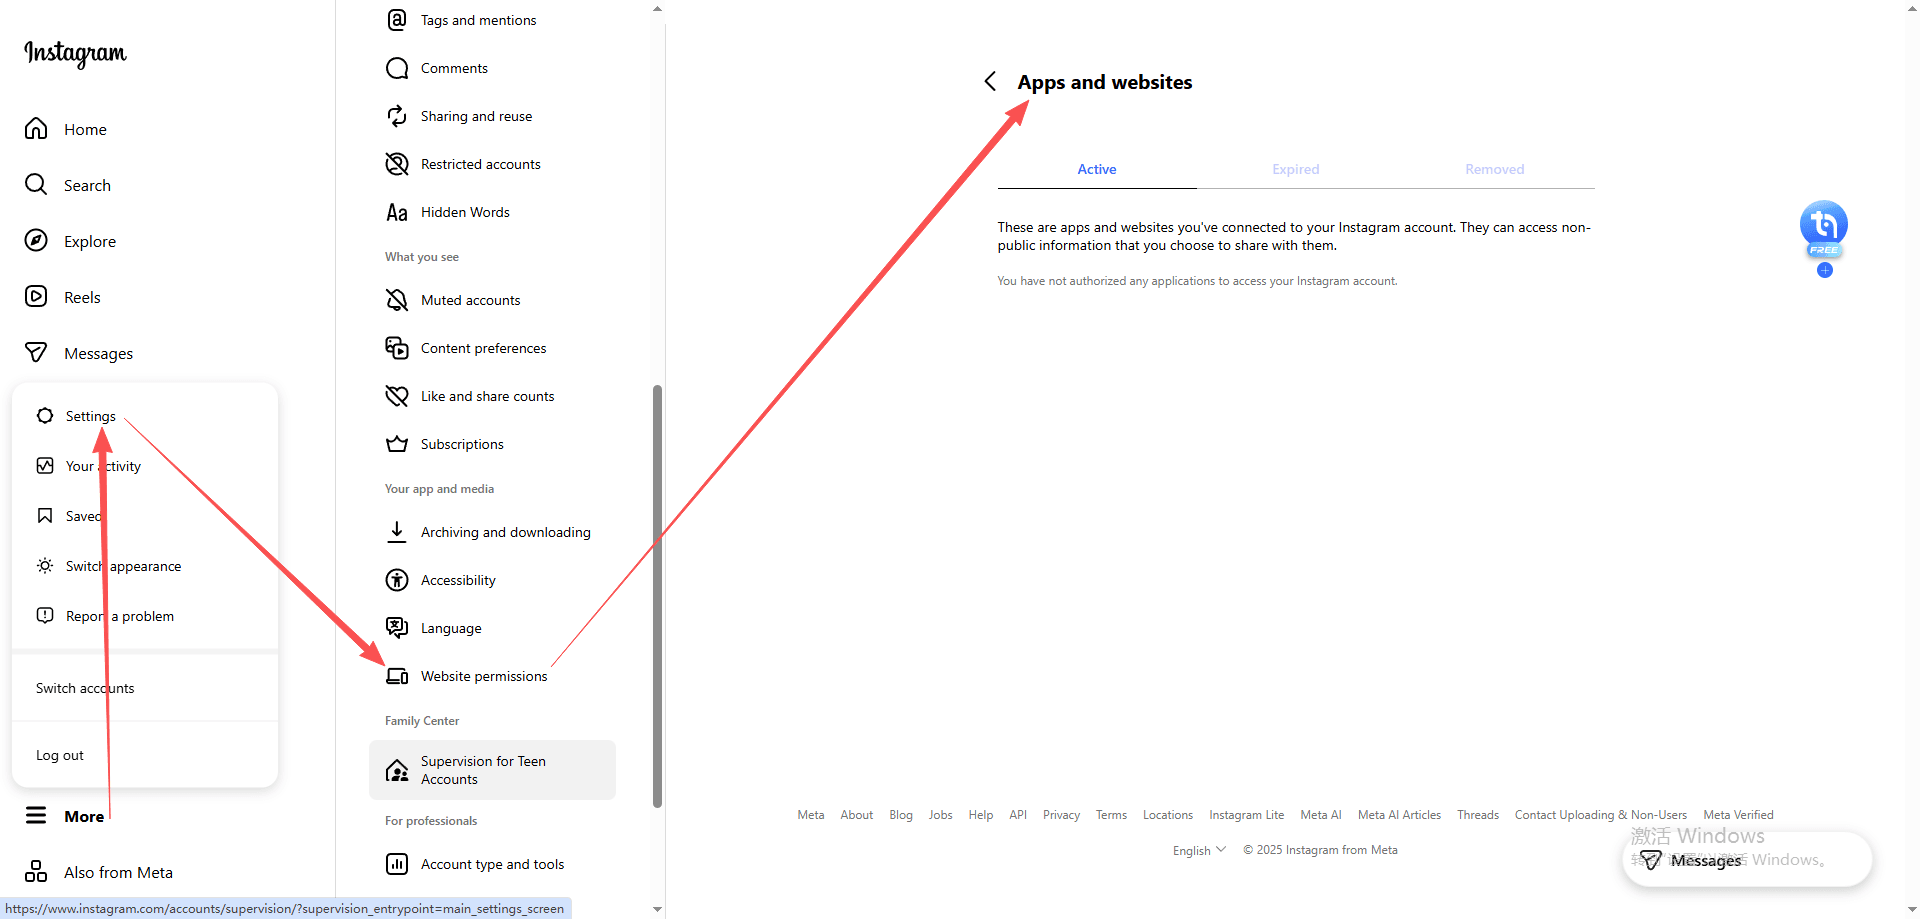The height and width of the screenshot is (919, 1920).
Task: Click the Restricted accounts icon
Action: [397, 164]
